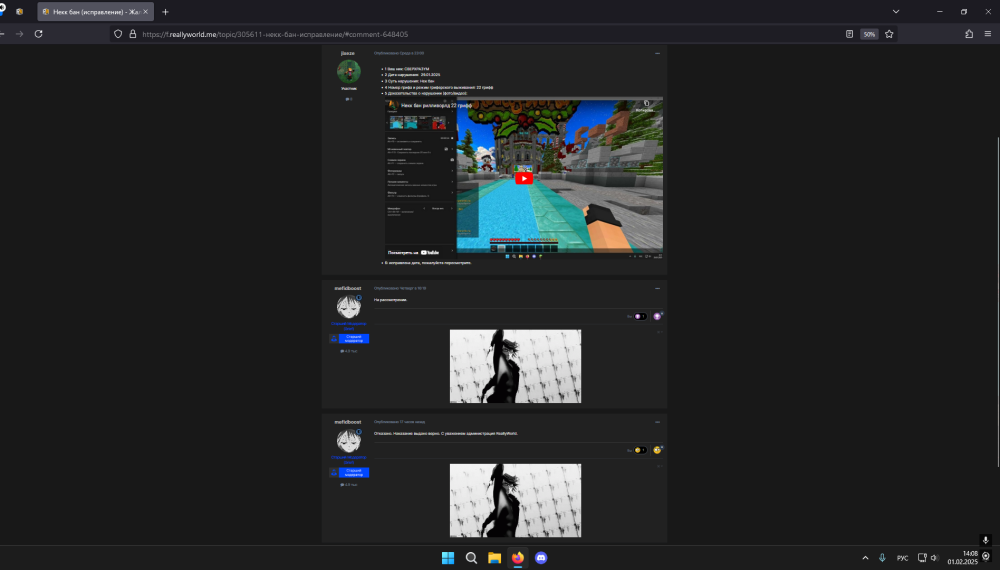
Task: Open the 'Опубликовано 17 часов назад' timestamp
Action: coord(399,422)
